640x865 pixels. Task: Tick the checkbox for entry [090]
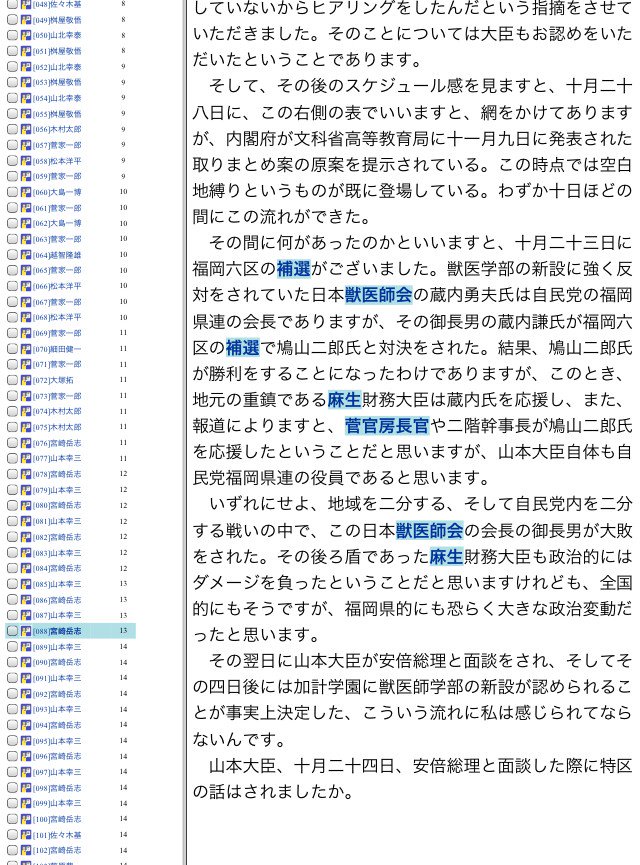click(x=12, y=662)
